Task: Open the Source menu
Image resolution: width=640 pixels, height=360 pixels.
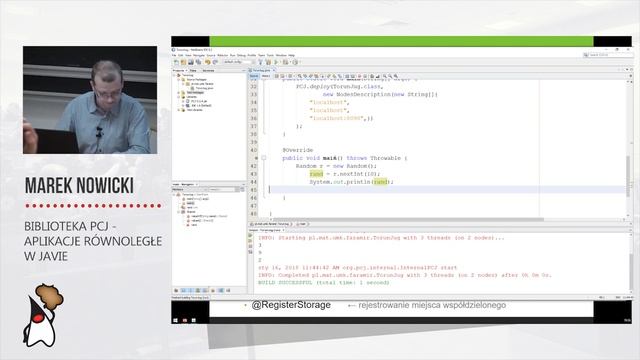Action: pyautogui.click(x=211, y=55)
